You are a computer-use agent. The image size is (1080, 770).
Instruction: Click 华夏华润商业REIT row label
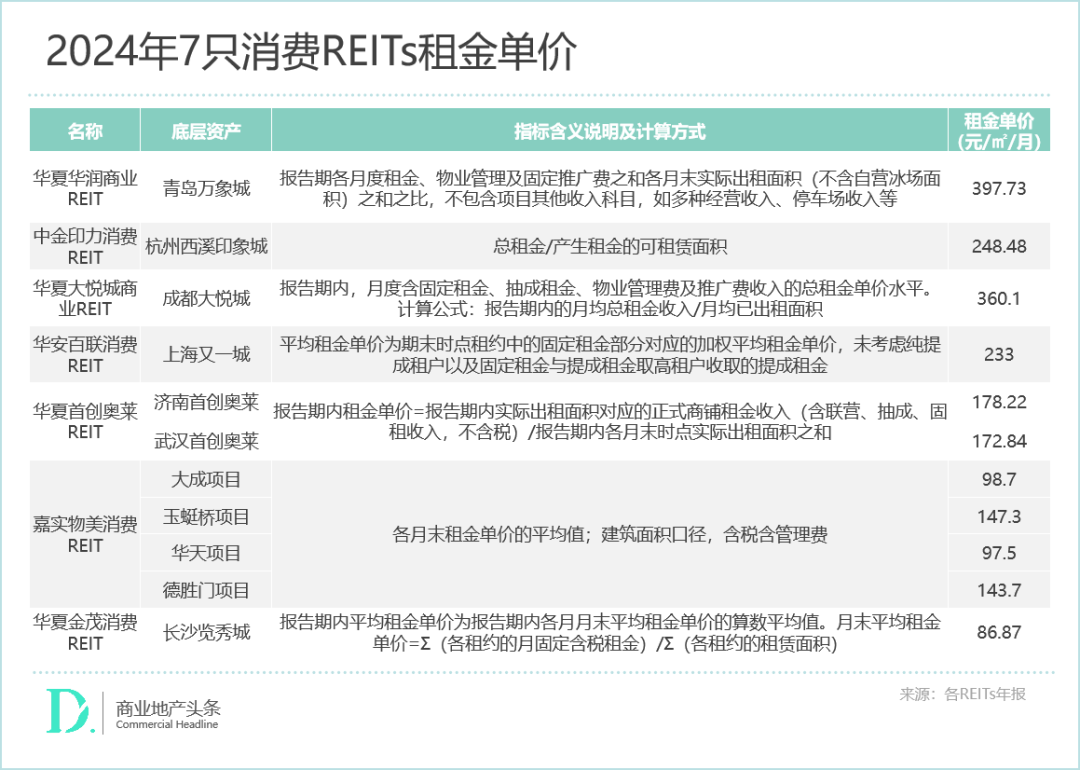click(85, 186)
